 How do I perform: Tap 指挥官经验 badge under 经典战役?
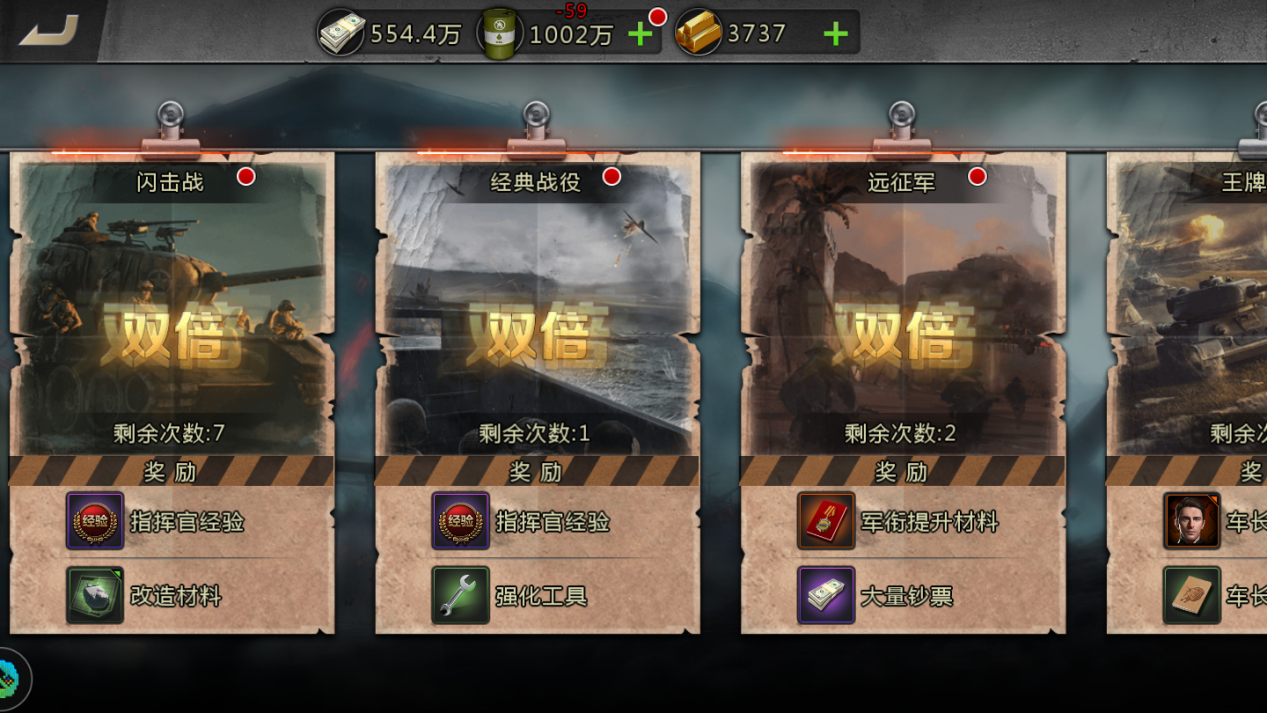click(x=461, y=521)
